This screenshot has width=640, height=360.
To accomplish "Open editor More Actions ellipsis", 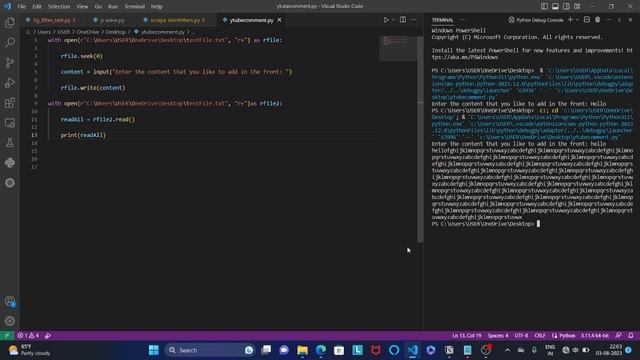I will [413, 20].
